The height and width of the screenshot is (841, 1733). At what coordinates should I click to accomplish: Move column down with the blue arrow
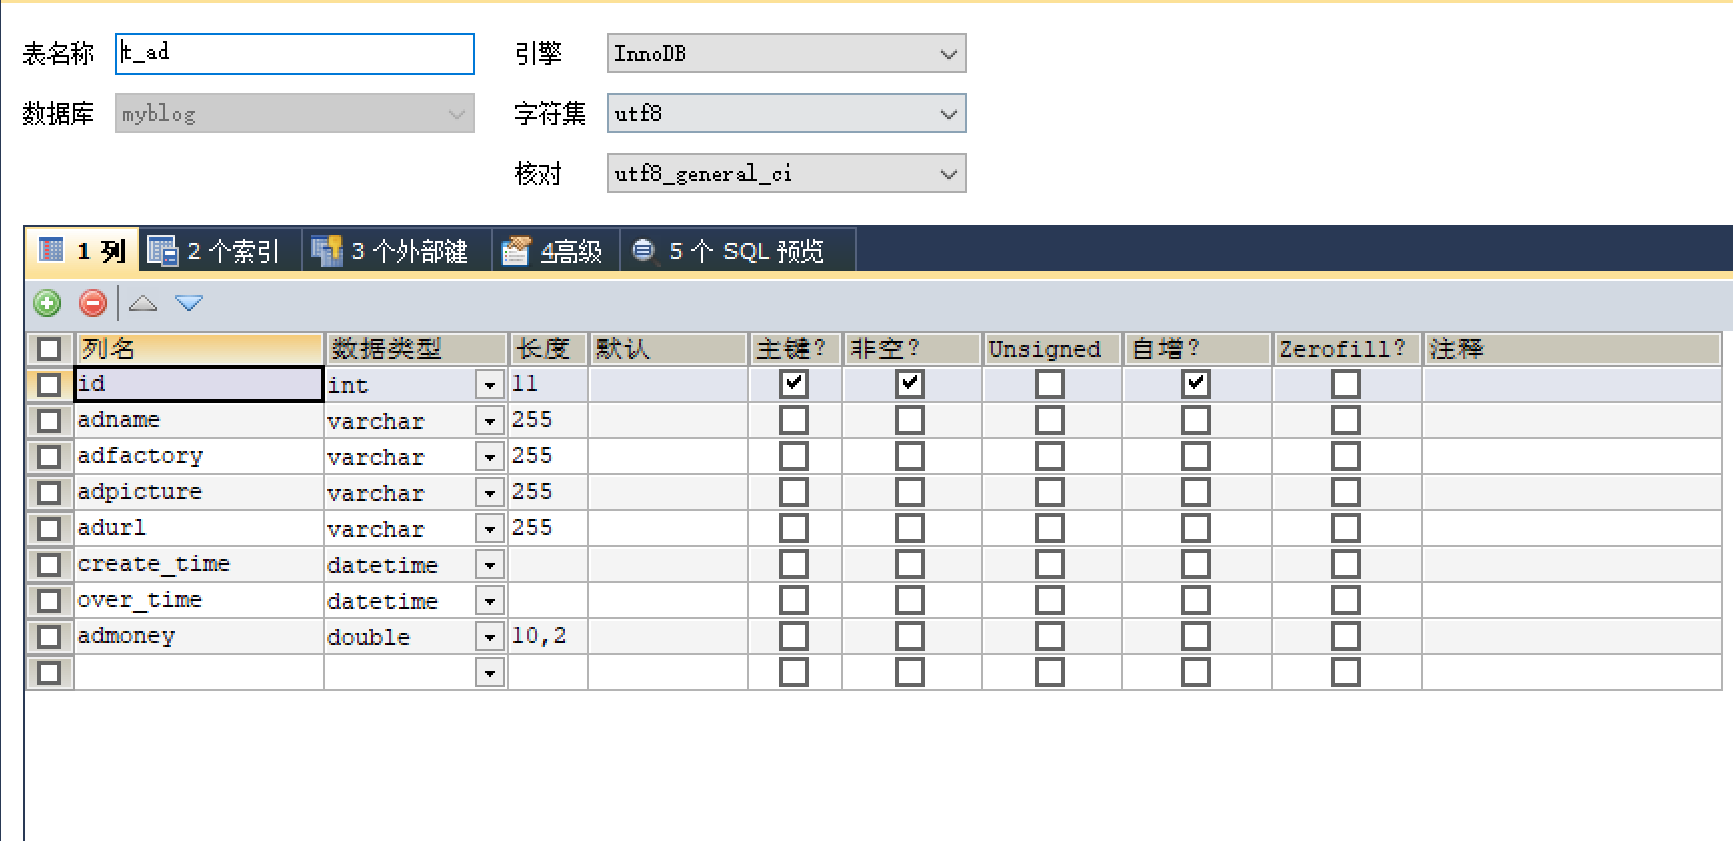coord(189,303)
